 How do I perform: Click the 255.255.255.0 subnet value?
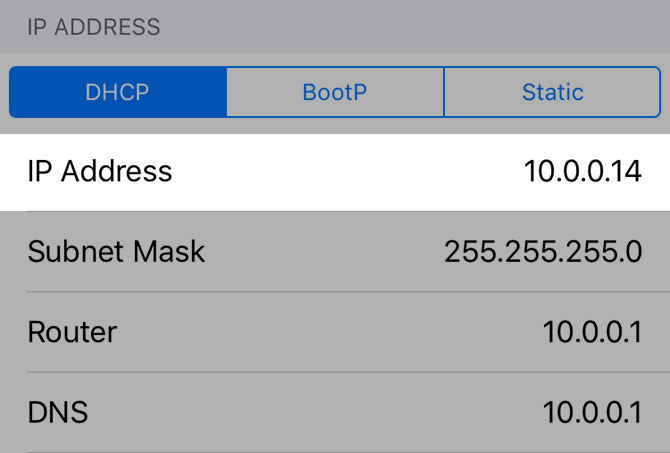coord(543,251)
